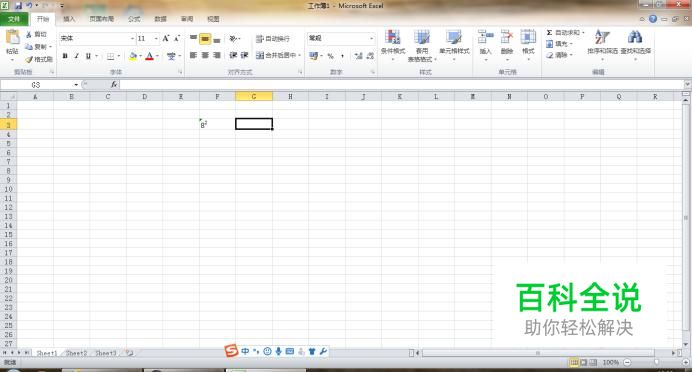
Task: Open Conditional Formatting (条件格式)
Action: click(x=393, y=45)
